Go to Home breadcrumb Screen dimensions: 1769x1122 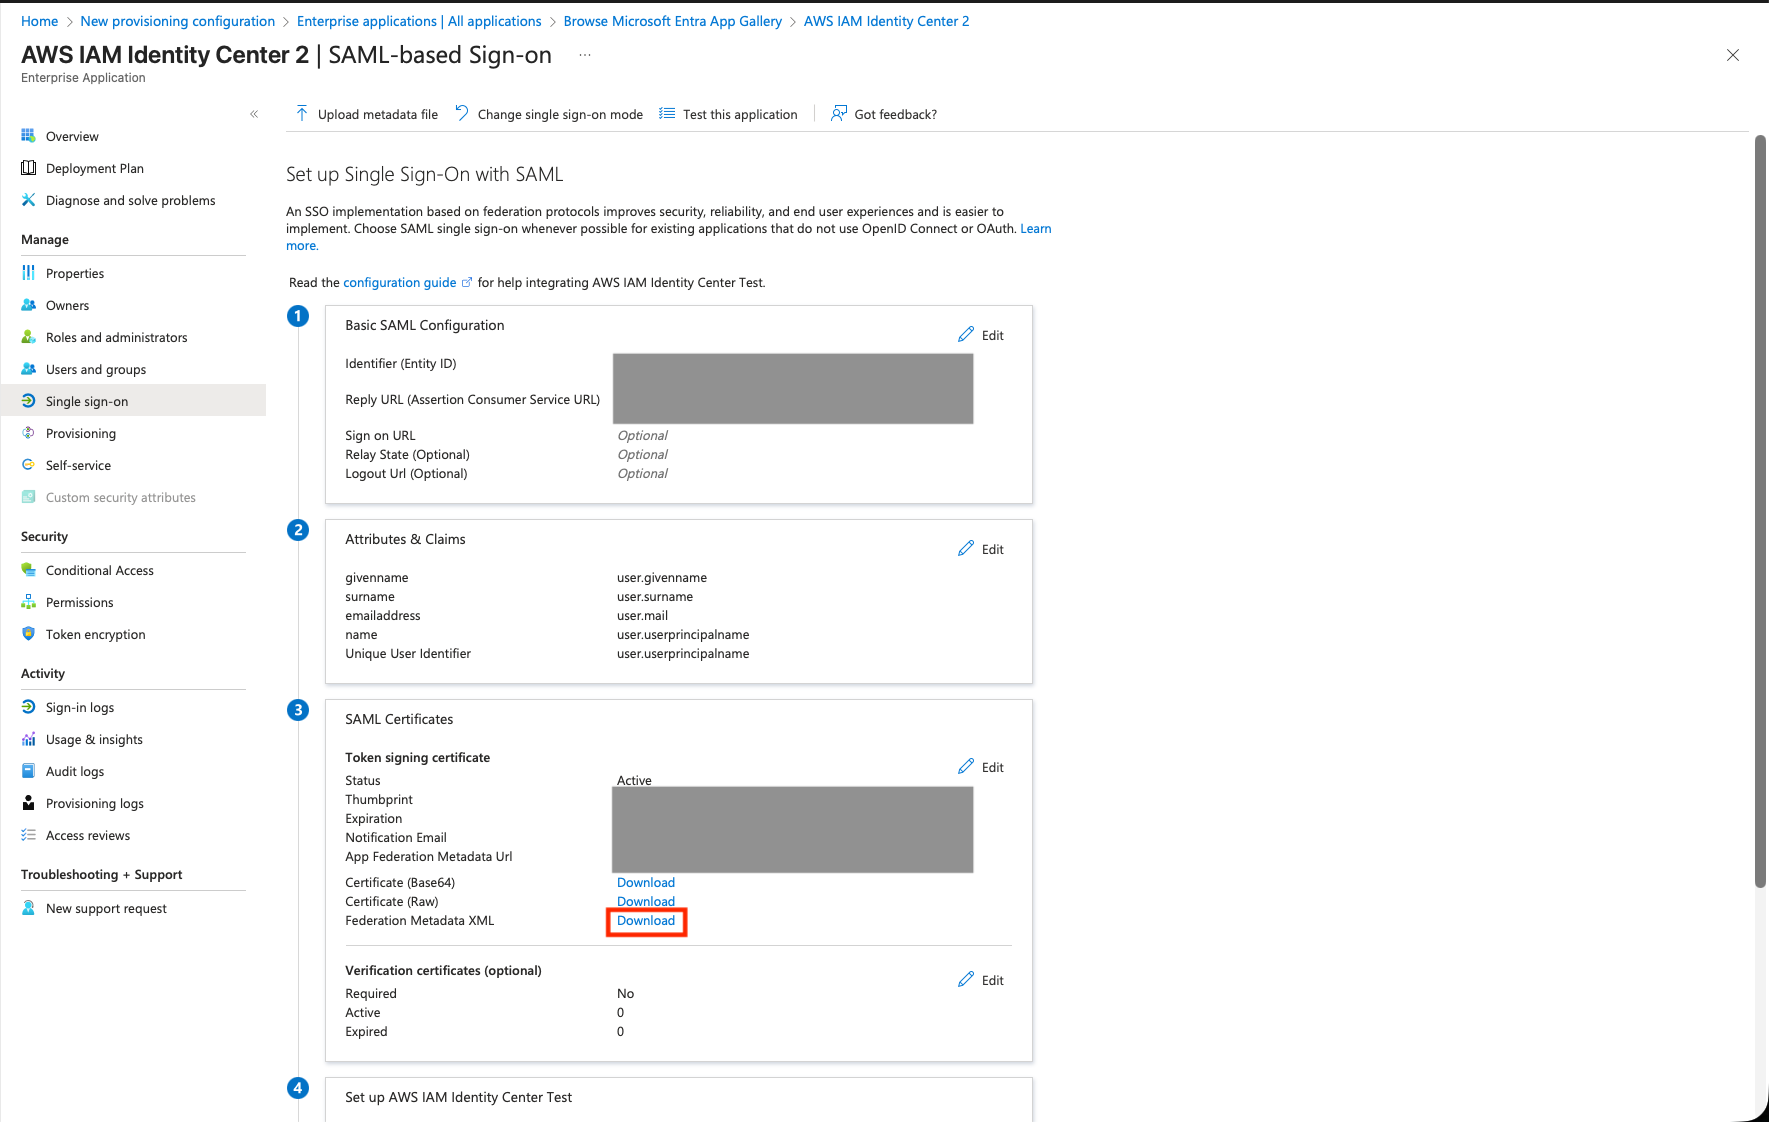pyautogui.click(x=39, y=21)
